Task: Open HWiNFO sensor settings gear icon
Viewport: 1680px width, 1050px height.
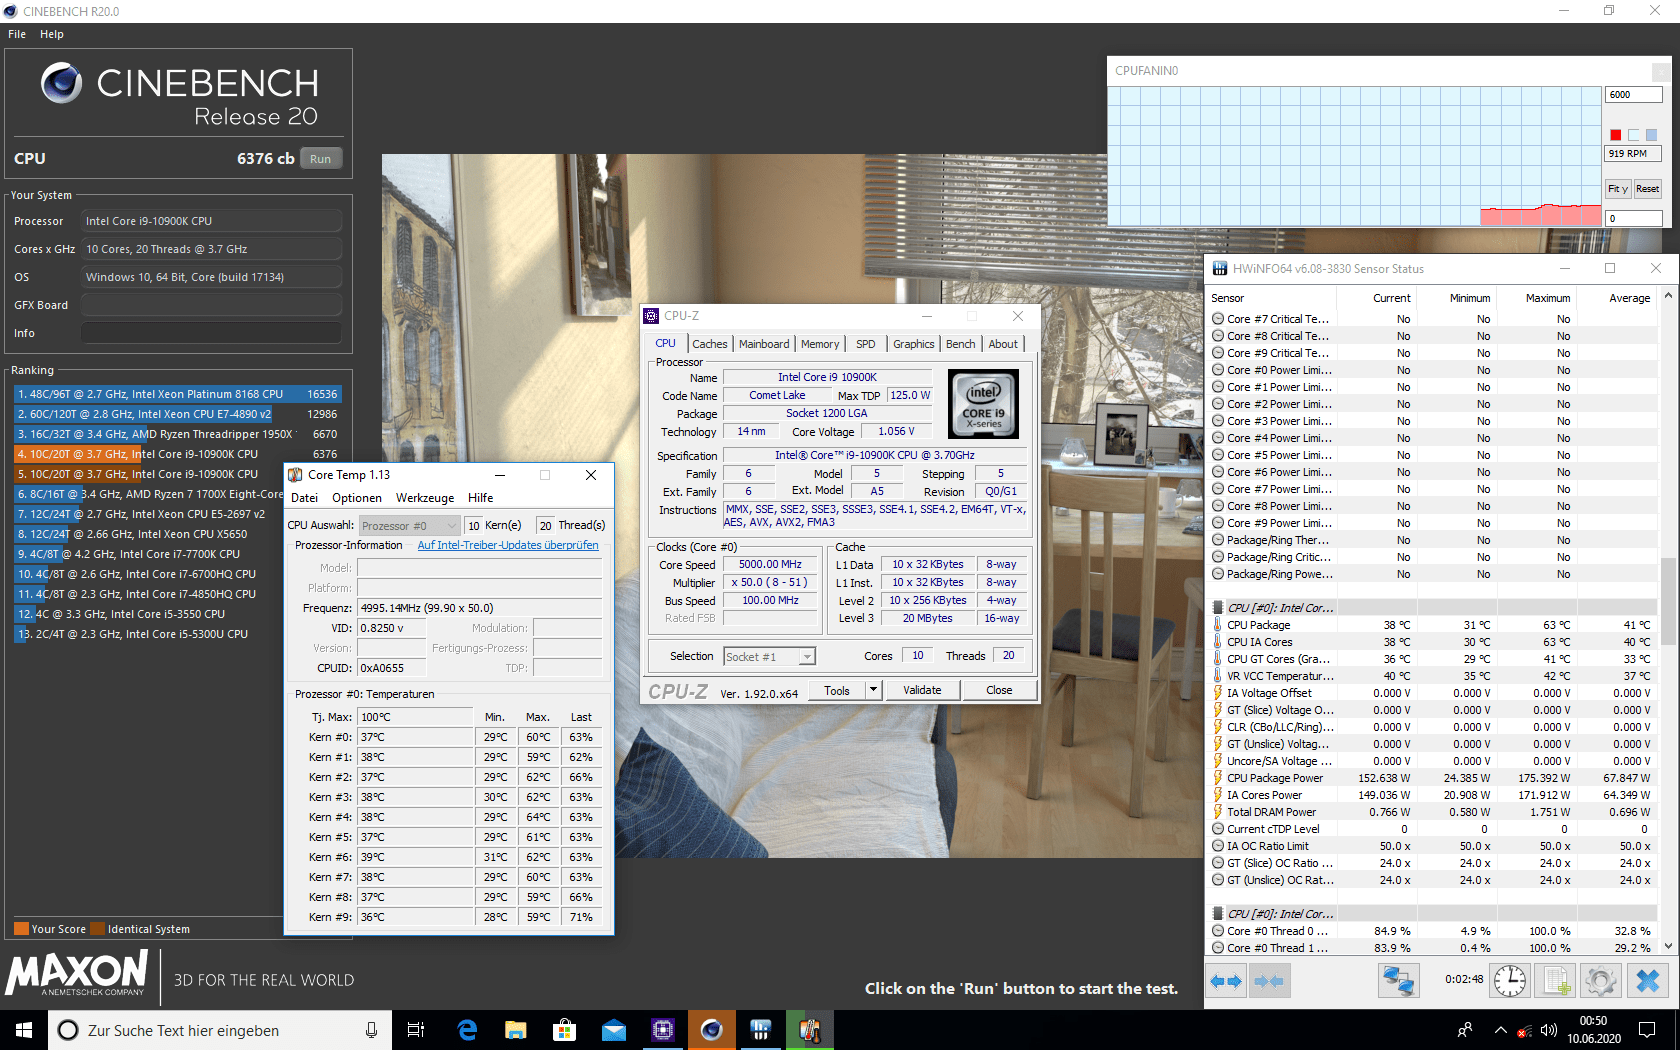Action: pos(1601,981)
